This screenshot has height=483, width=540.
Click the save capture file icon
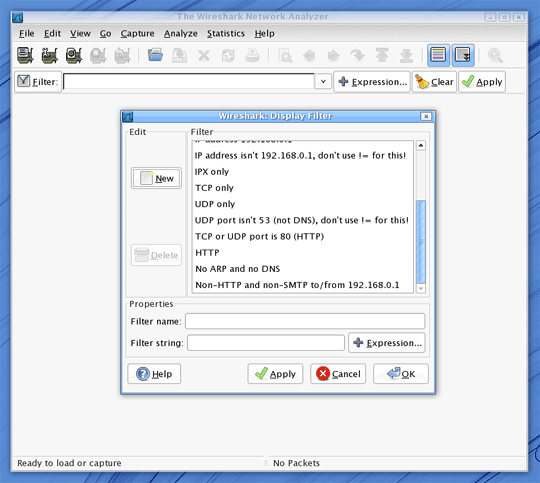tap(179, 55)
